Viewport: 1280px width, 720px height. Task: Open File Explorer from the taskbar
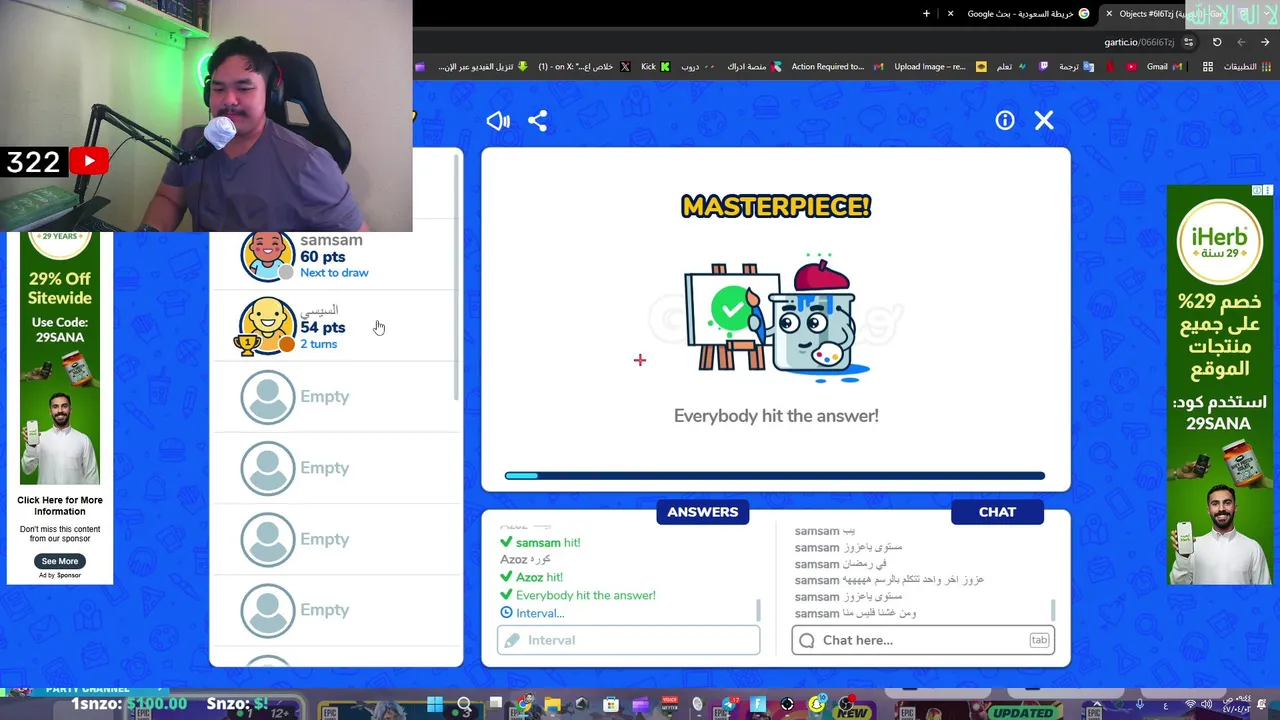coord(553,705)
